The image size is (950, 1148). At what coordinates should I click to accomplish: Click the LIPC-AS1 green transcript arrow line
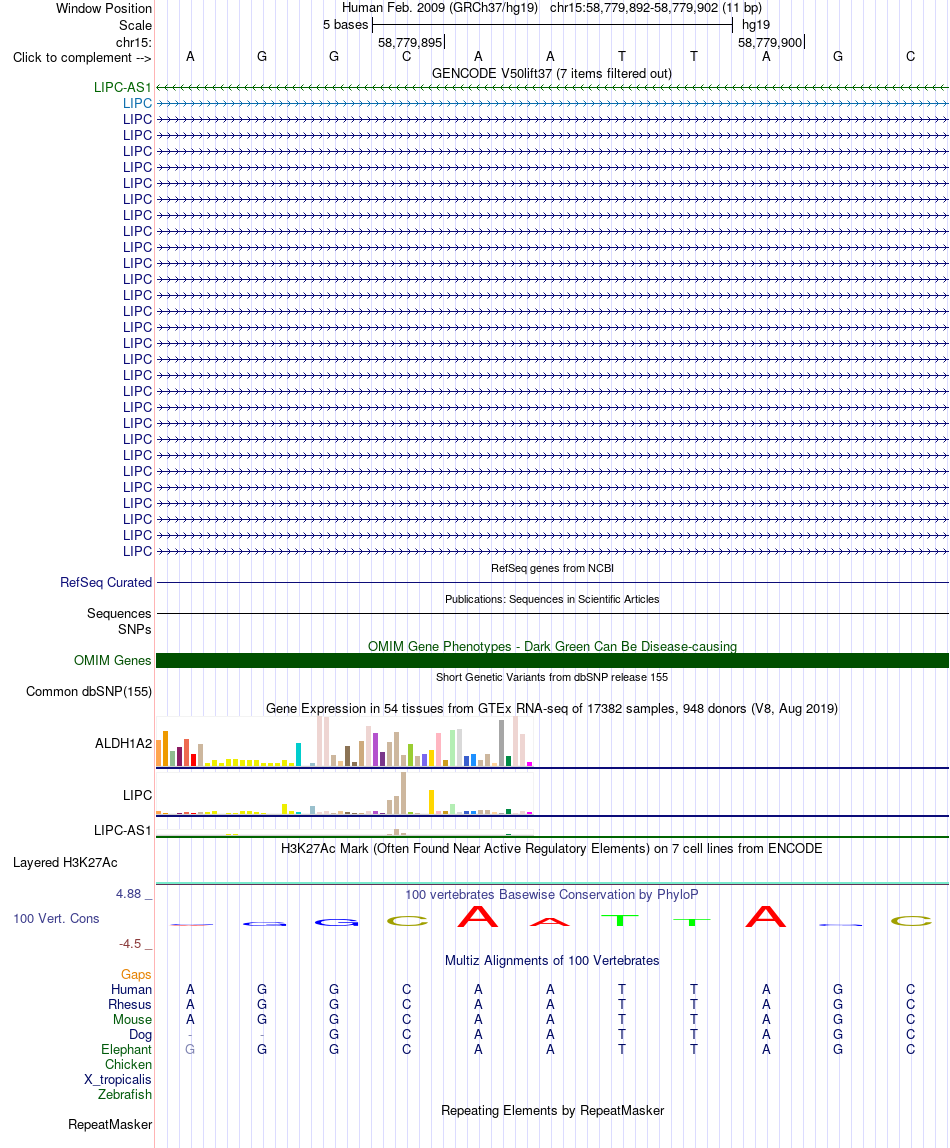(x=553, y=87)
